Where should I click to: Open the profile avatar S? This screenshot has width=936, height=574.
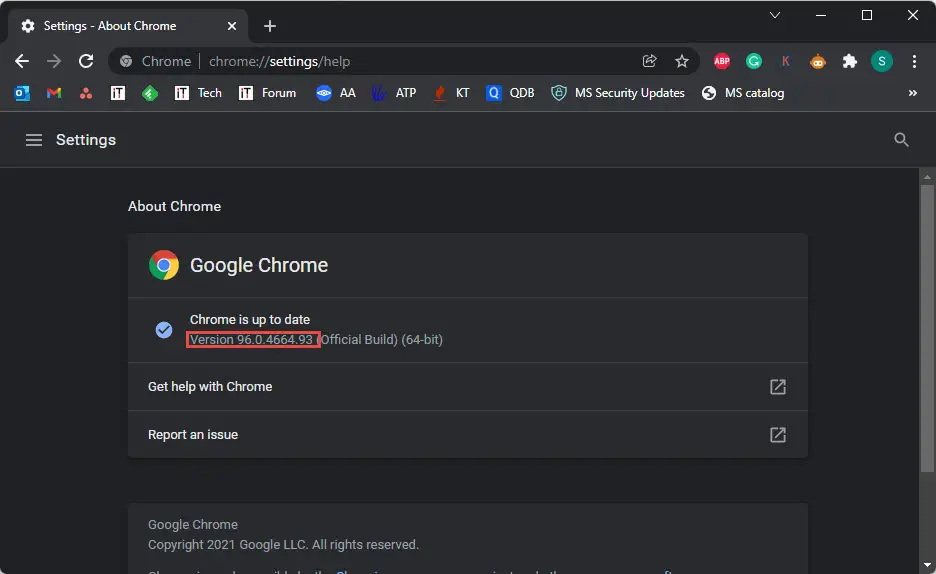point(882,61)
